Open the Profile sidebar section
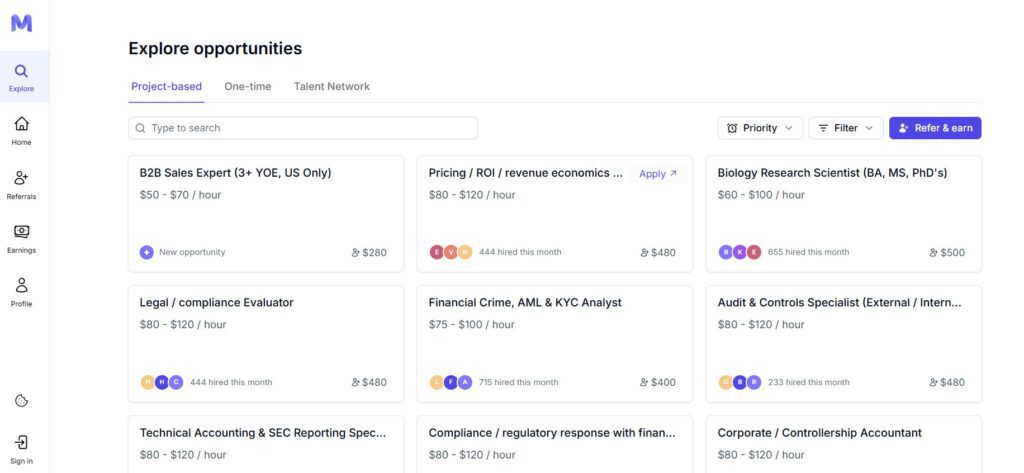1024x473 pixels. (22, 292)
